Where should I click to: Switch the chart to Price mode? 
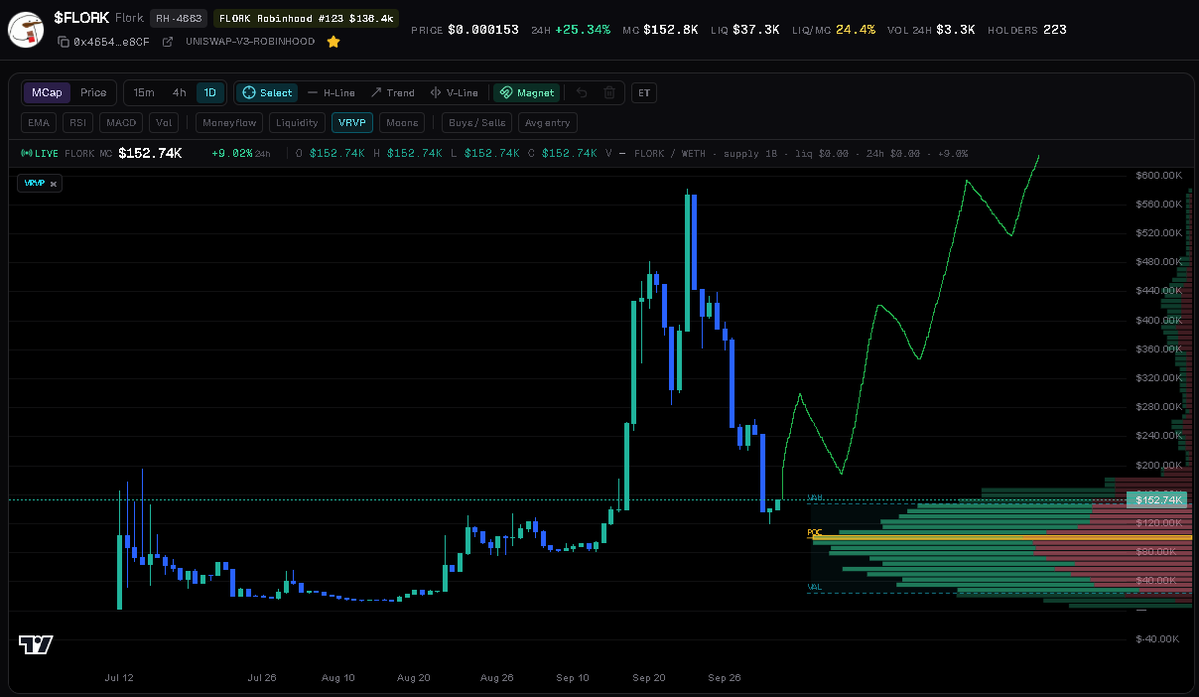(93, 92)
